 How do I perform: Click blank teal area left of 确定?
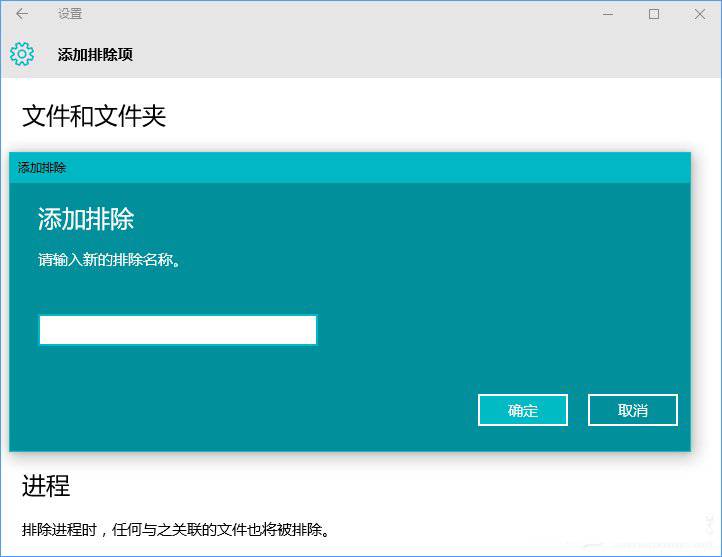point(250,410)
